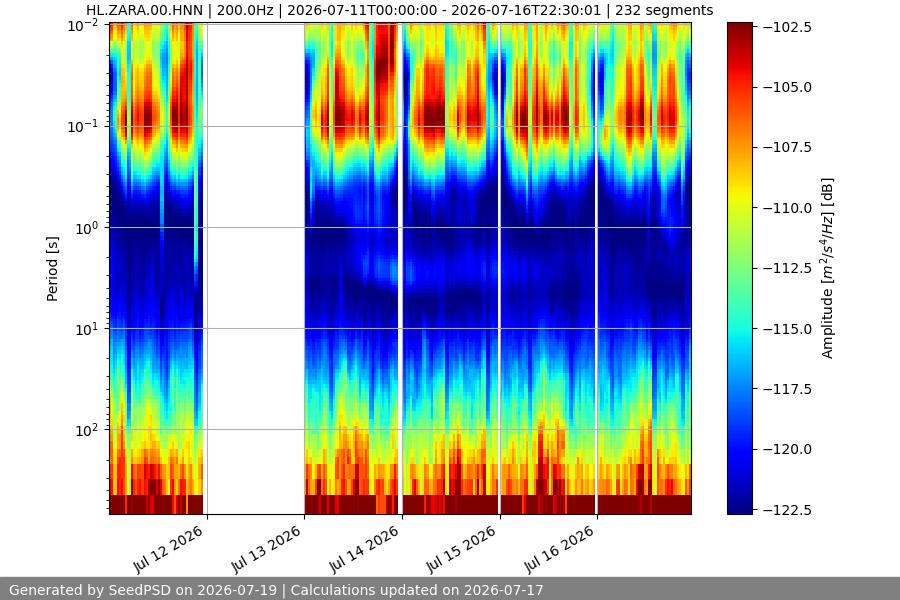The height and width of the screenshot is (600, 900).
Task: Click the Jul 13 2026 date tick label
Action: pos(266,549)
